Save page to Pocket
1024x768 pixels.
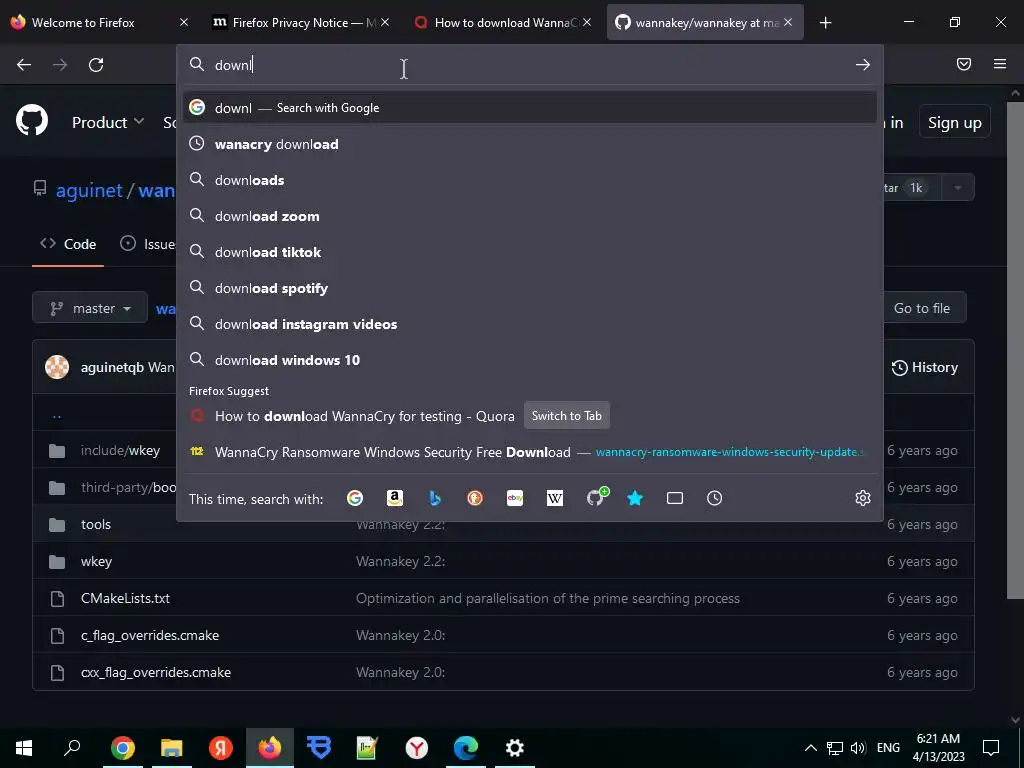pos(964,64)
